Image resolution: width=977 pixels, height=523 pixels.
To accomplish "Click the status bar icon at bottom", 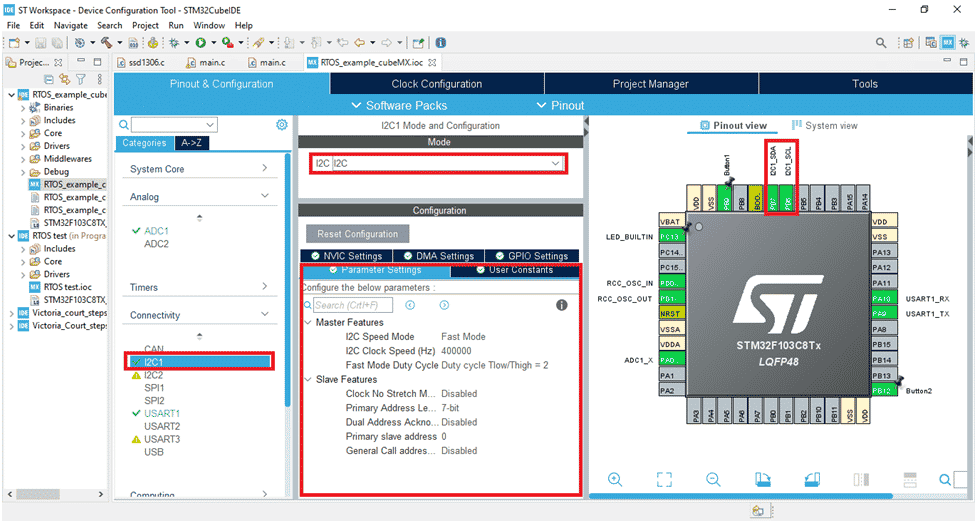I will click(758, 511).
